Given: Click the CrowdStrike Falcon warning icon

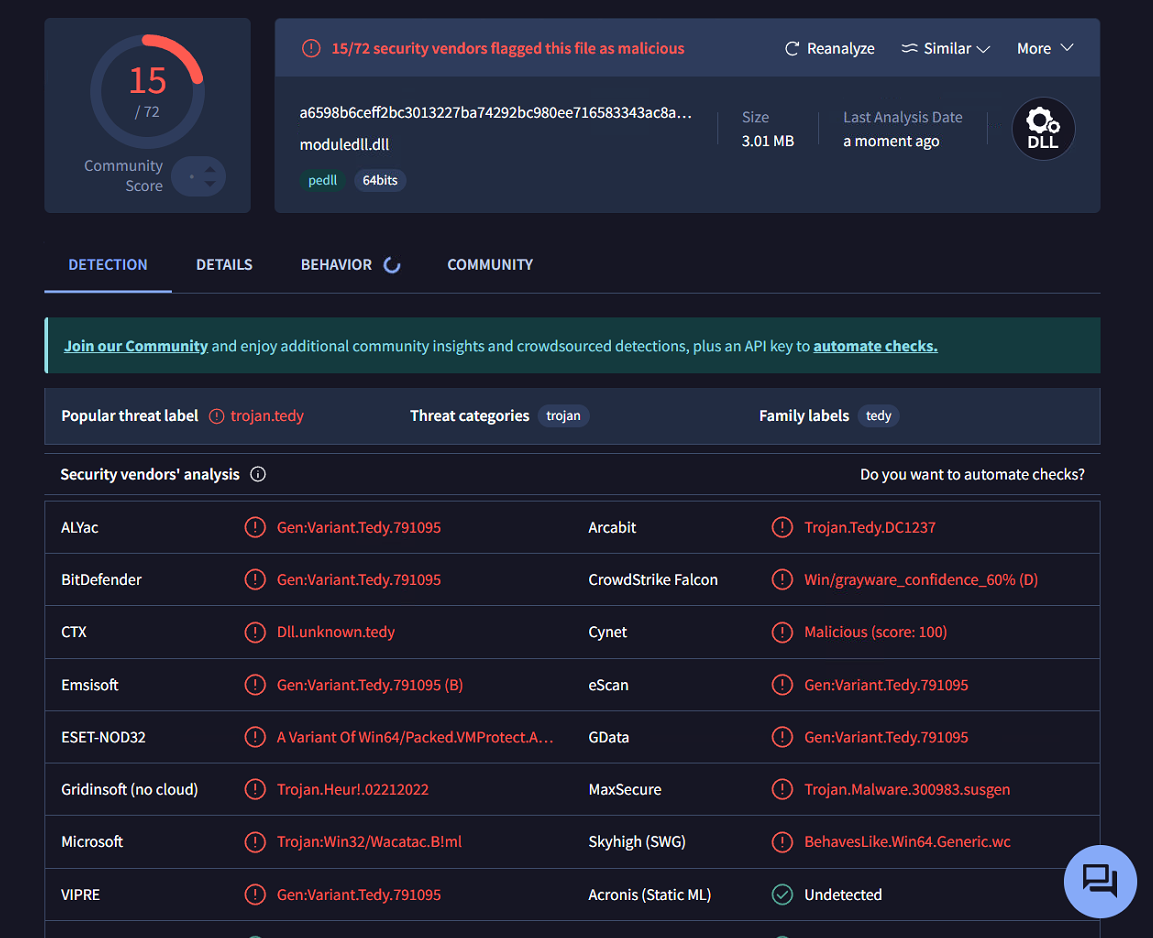Looking at the screenshot, I should click(x=782, y=580).
